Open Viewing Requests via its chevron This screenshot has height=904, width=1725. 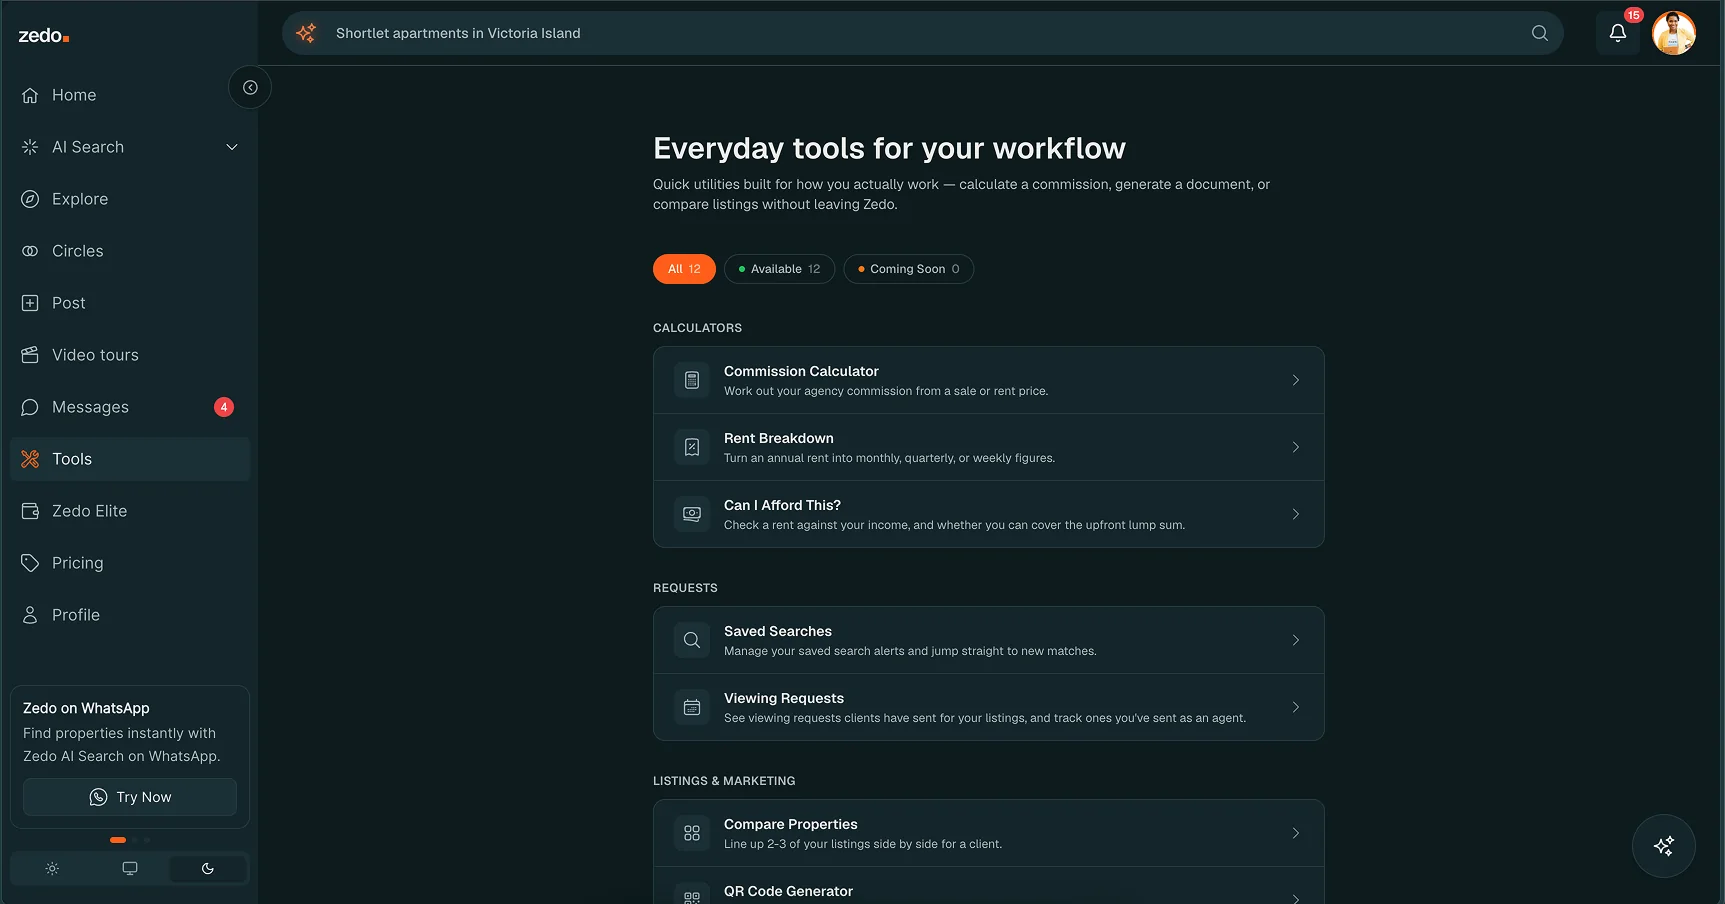pyautogui.click(x=1296, y=707)
